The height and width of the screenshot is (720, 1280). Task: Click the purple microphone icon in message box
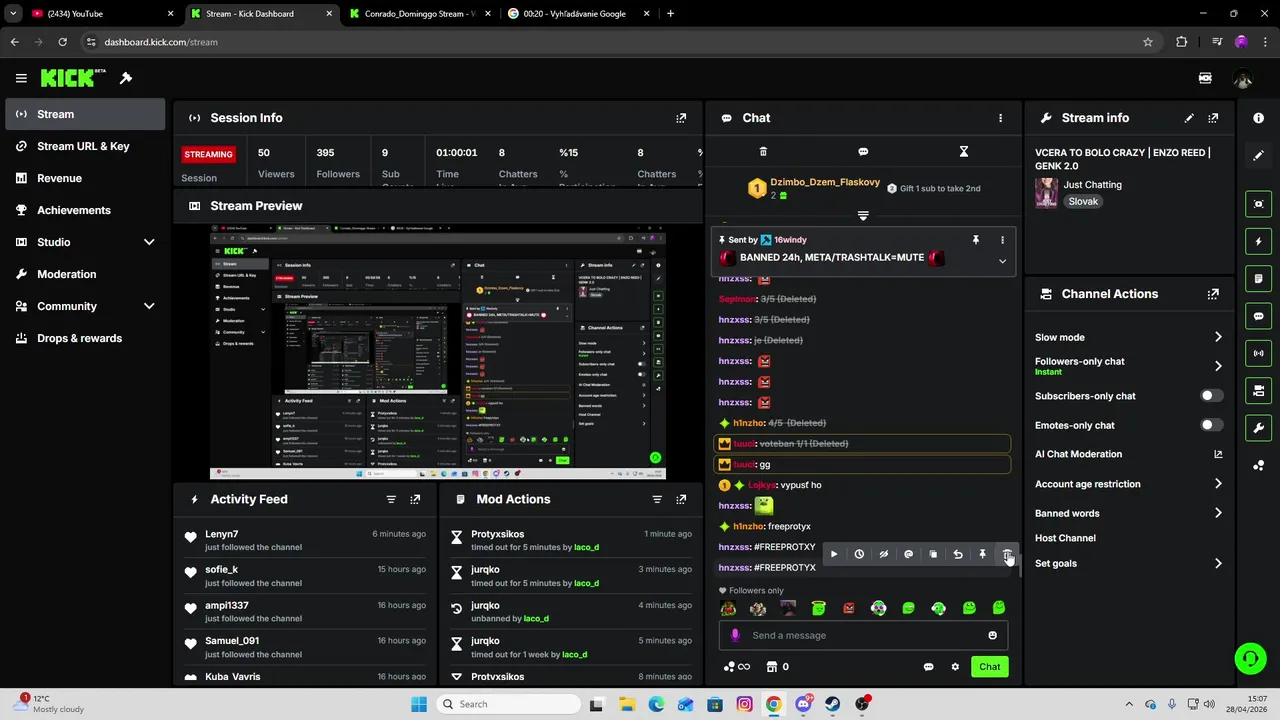pyautogui.click(x=735, y=635)
